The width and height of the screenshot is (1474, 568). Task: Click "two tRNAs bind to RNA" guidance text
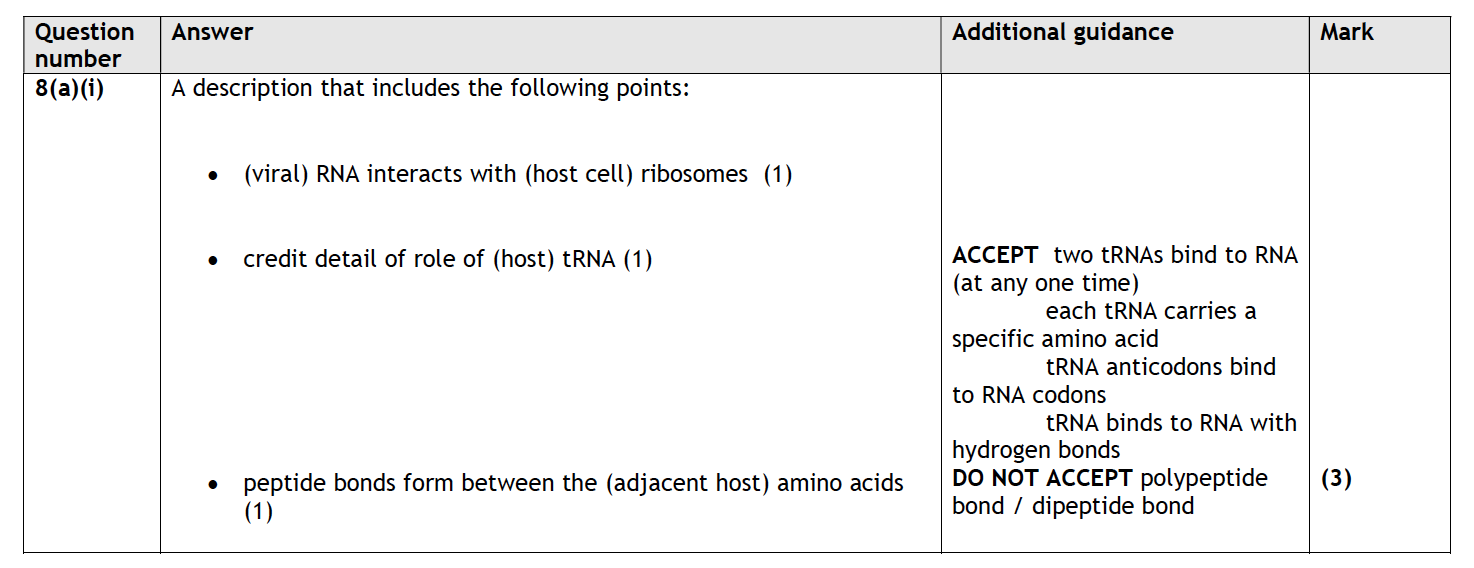tap(1175, 255)
